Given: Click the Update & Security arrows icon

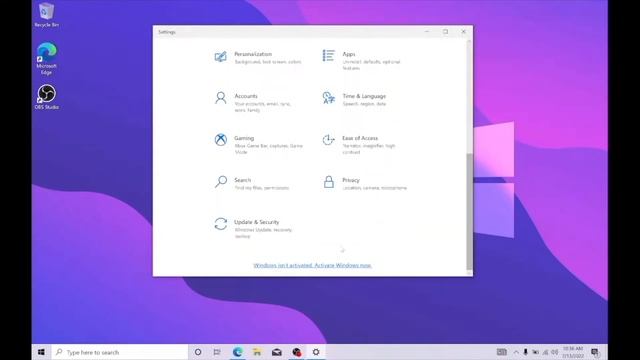Looking at the screenshot, I should [x=220, y=224].
